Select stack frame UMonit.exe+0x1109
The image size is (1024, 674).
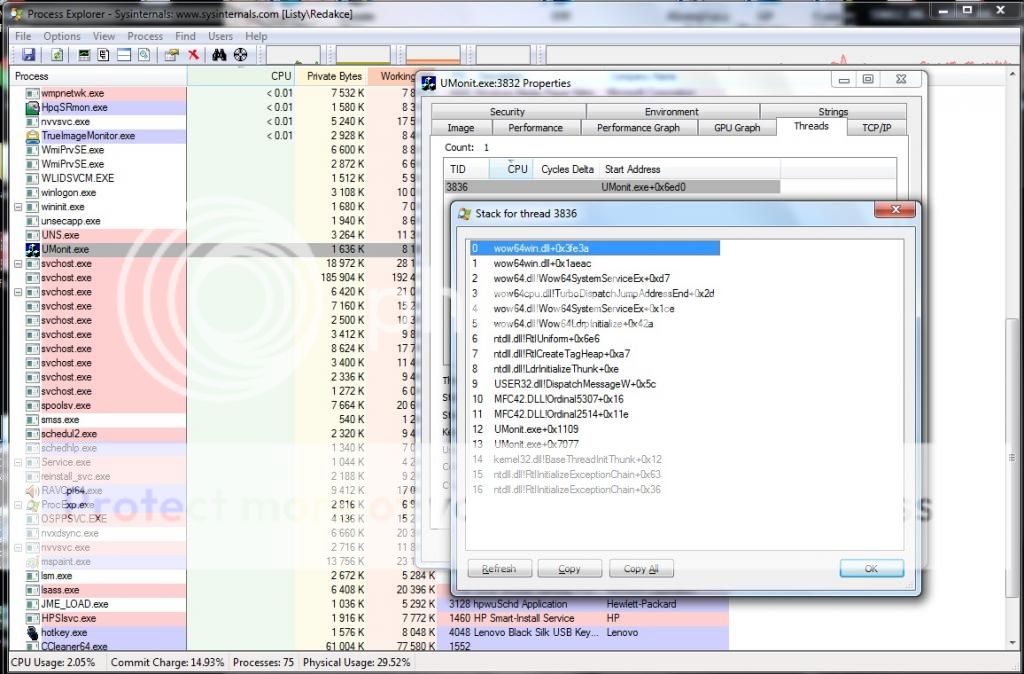tap(595, 430)
